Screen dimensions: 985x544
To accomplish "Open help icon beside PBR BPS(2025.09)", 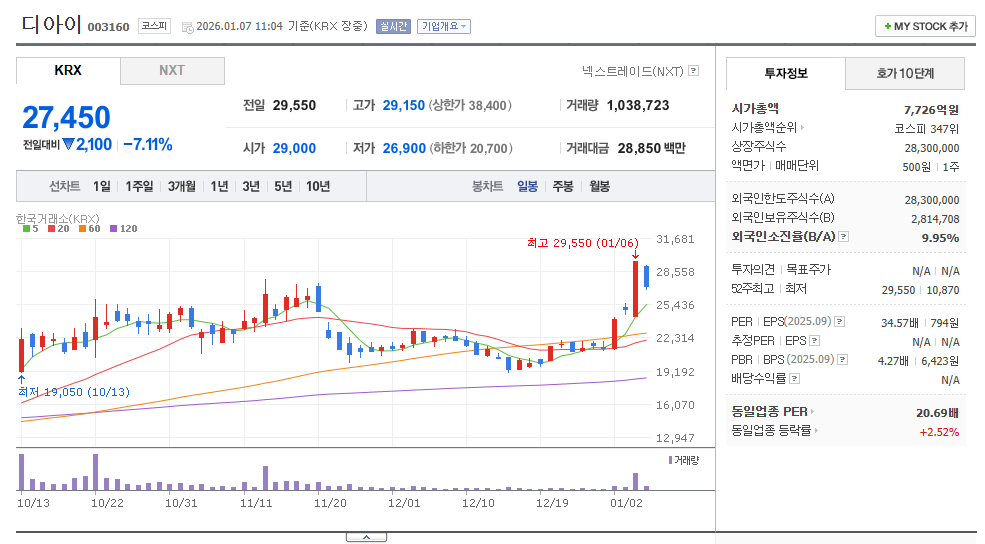I will [x=843, y=359].
